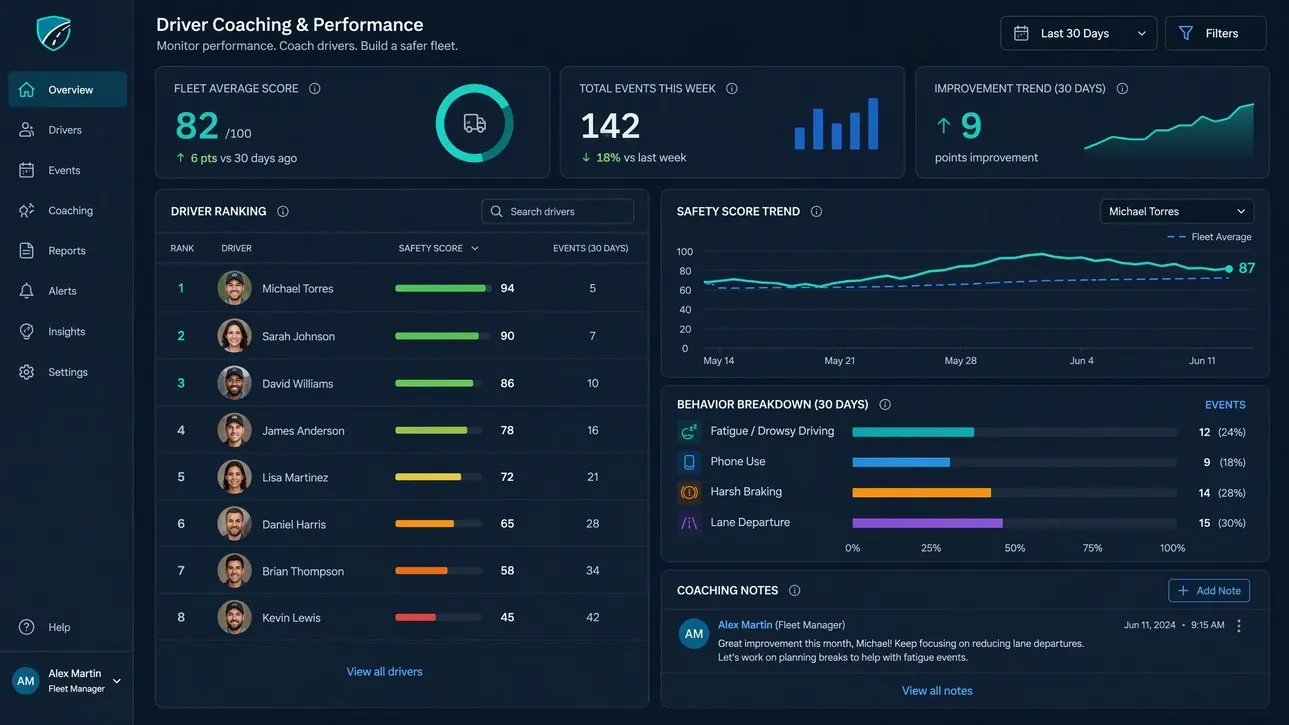Click the Overview home icon
This screenshot has width=1289, height=725.
[27, 89]
